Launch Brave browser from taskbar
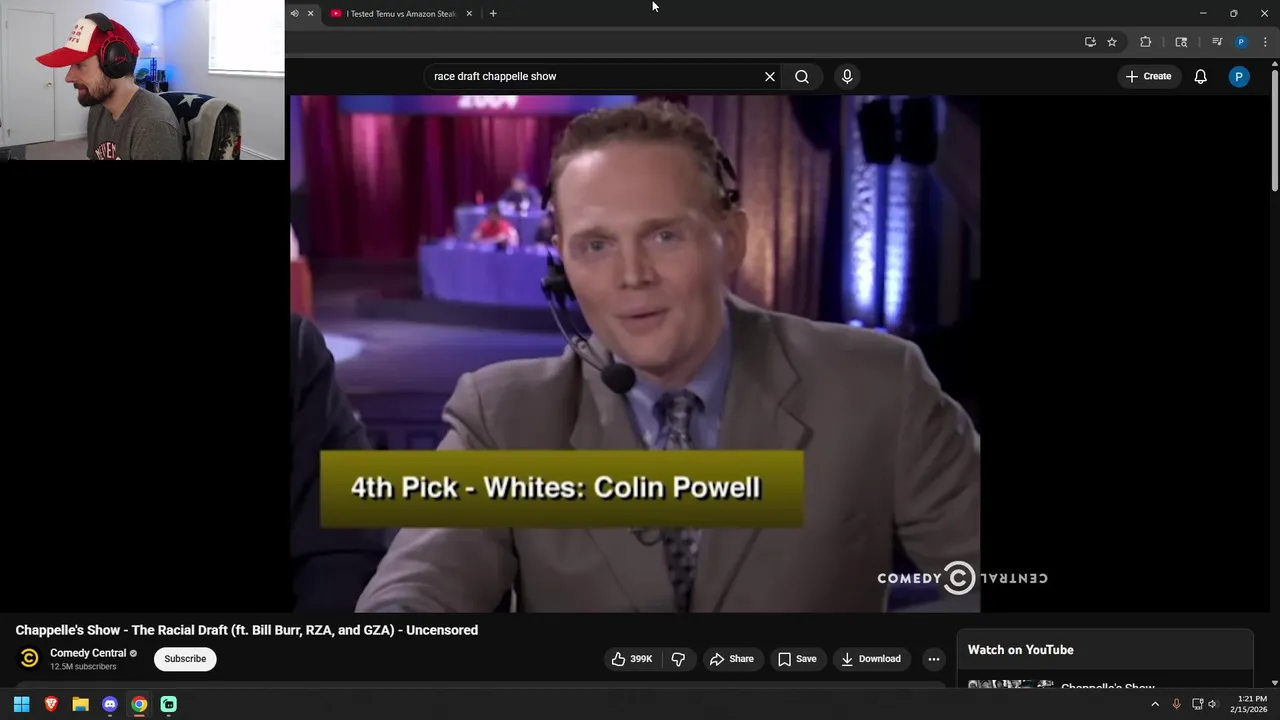The width and height of the screenshot is (1280, 720). tap(51, 704)
